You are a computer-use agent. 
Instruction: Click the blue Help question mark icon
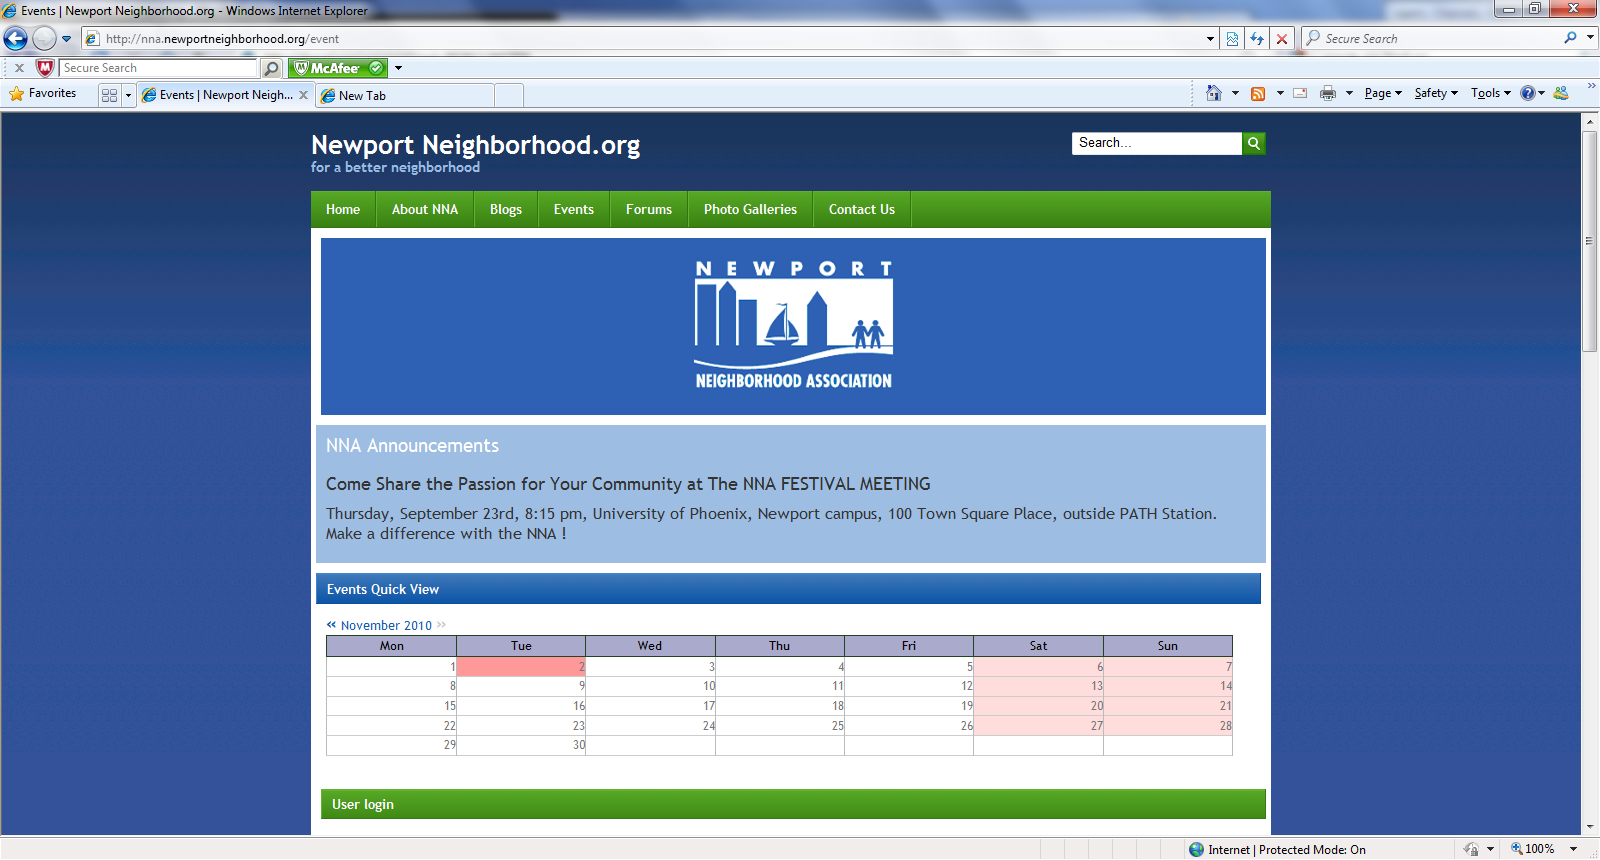click(1528, 93)
